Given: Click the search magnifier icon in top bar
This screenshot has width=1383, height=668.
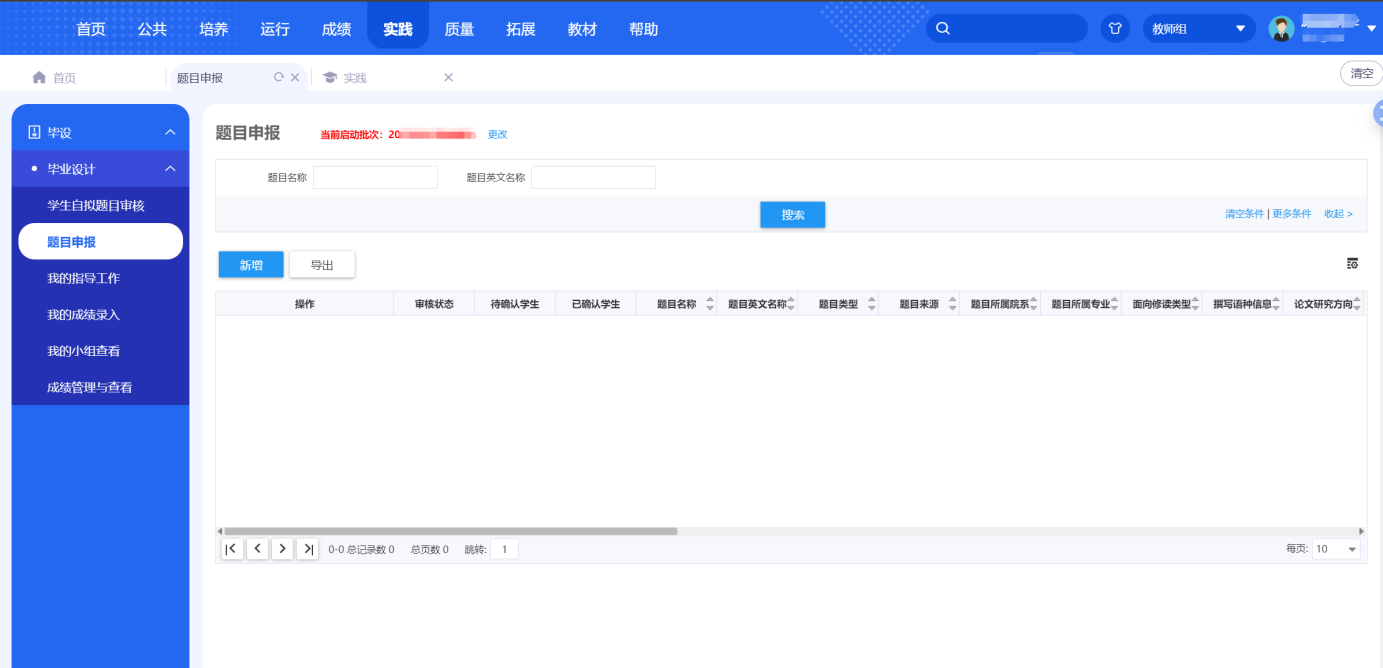Looking at the screenshot, I should [943, 28].
